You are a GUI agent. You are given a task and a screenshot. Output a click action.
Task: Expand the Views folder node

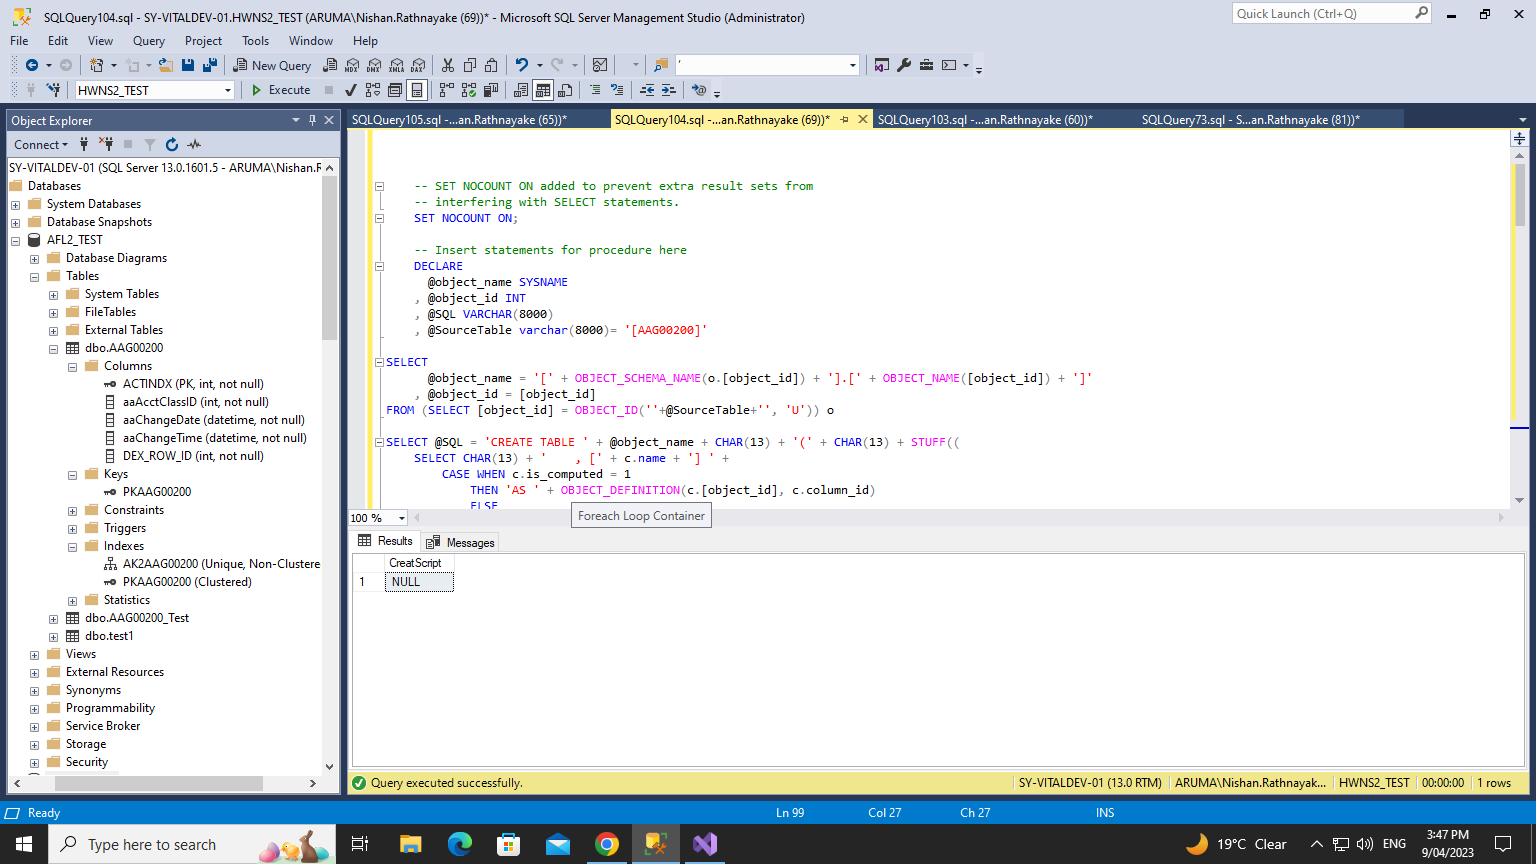(x=34, y=654)
